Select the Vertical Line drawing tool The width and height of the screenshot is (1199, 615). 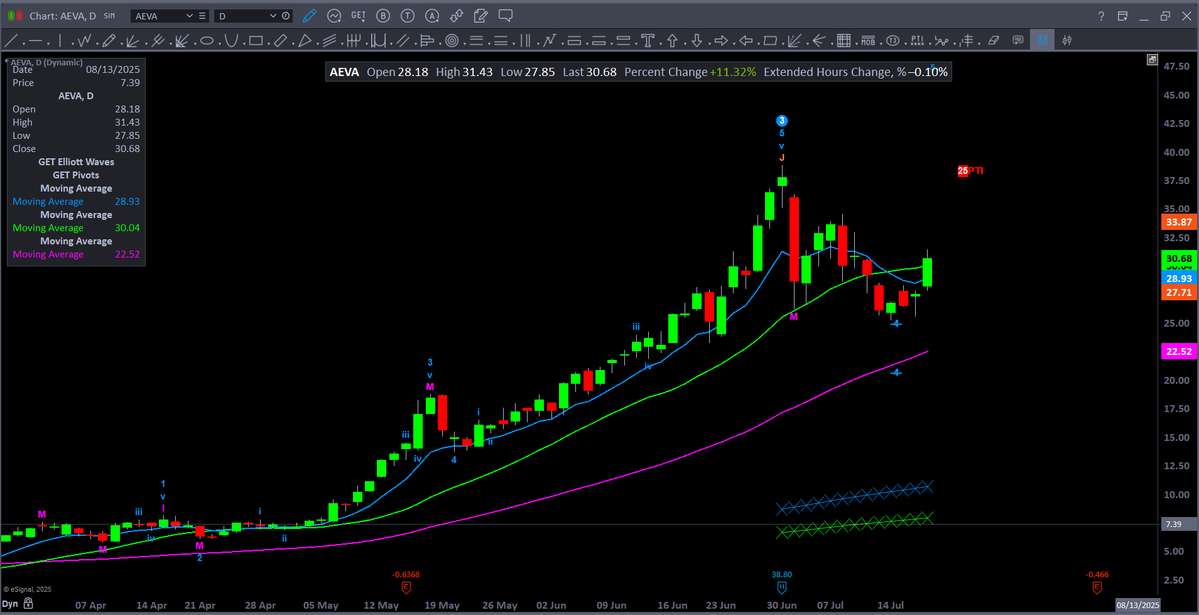click(60, 41)
